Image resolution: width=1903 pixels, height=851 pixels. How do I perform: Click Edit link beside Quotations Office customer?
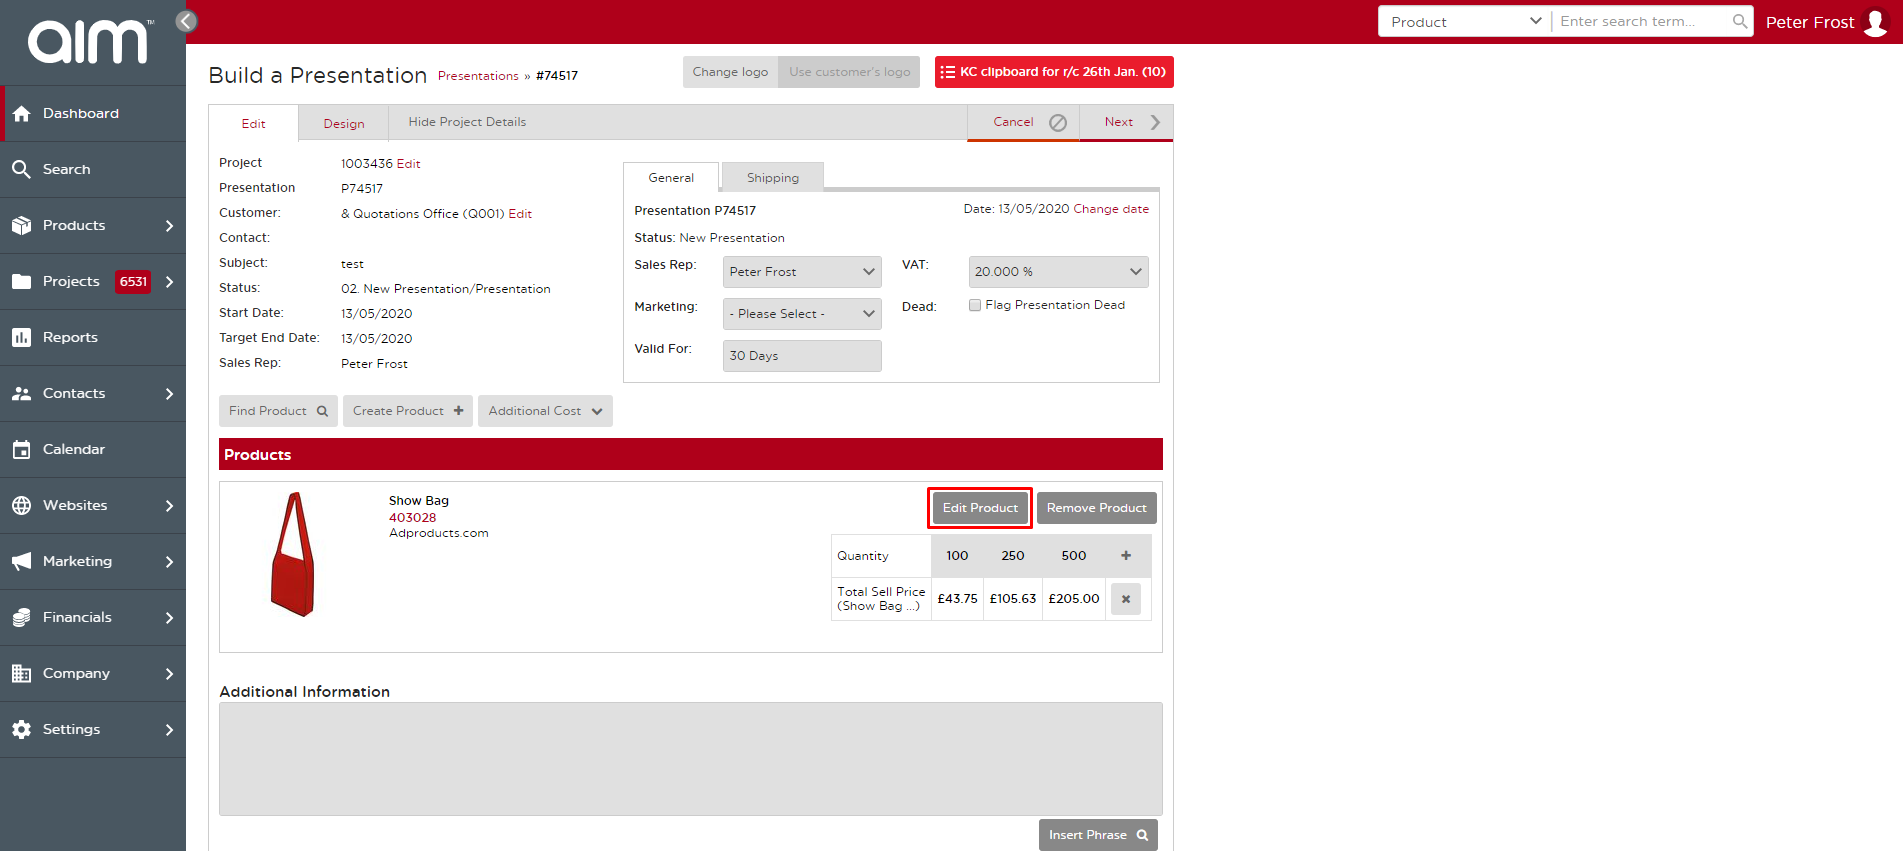[520, 214]
